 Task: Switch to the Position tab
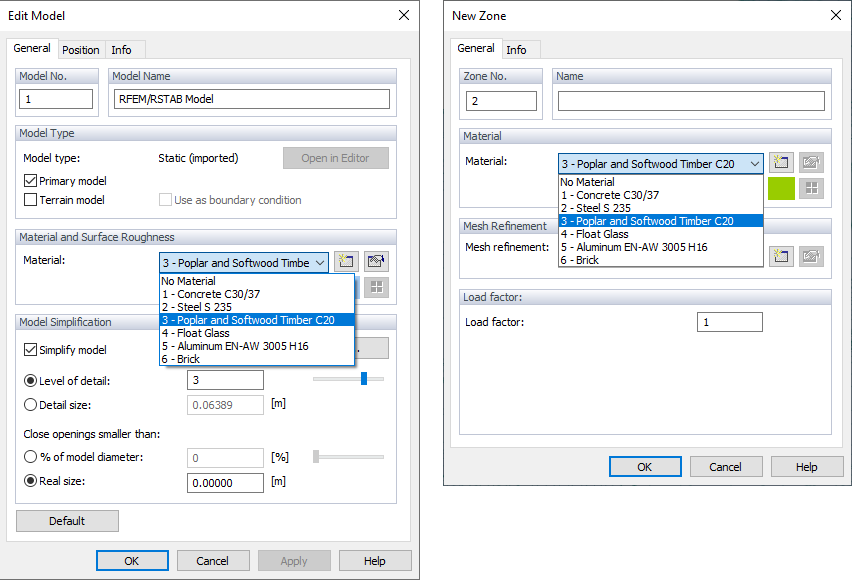pyautogui.click(x=81, y=49)
